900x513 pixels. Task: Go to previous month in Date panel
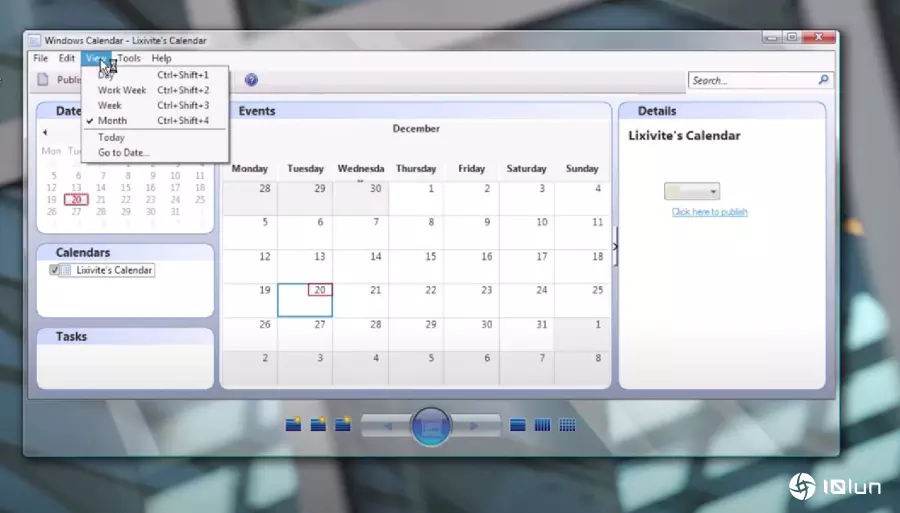tap(45, 133)
